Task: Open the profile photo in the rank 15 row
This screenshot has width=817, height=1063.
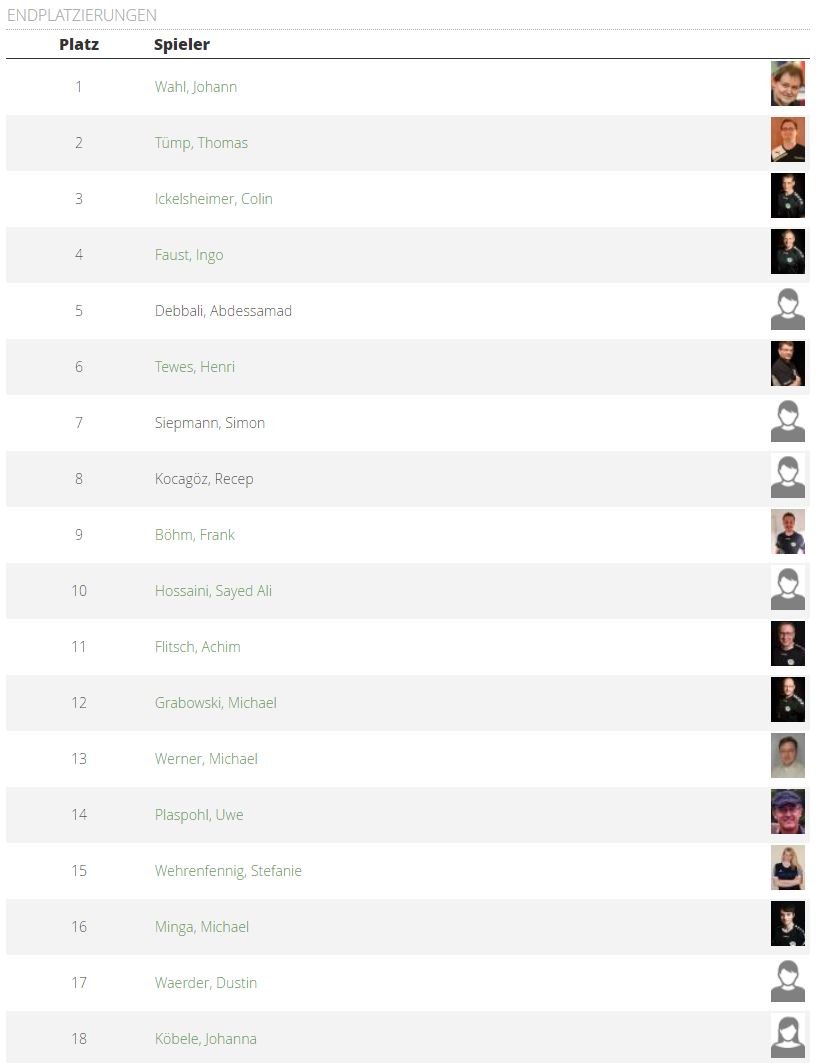Action: tap(787, 868)
